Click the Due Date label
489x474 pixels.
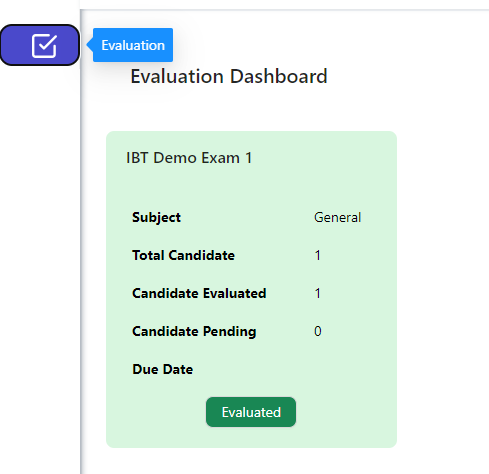(162, 369)
